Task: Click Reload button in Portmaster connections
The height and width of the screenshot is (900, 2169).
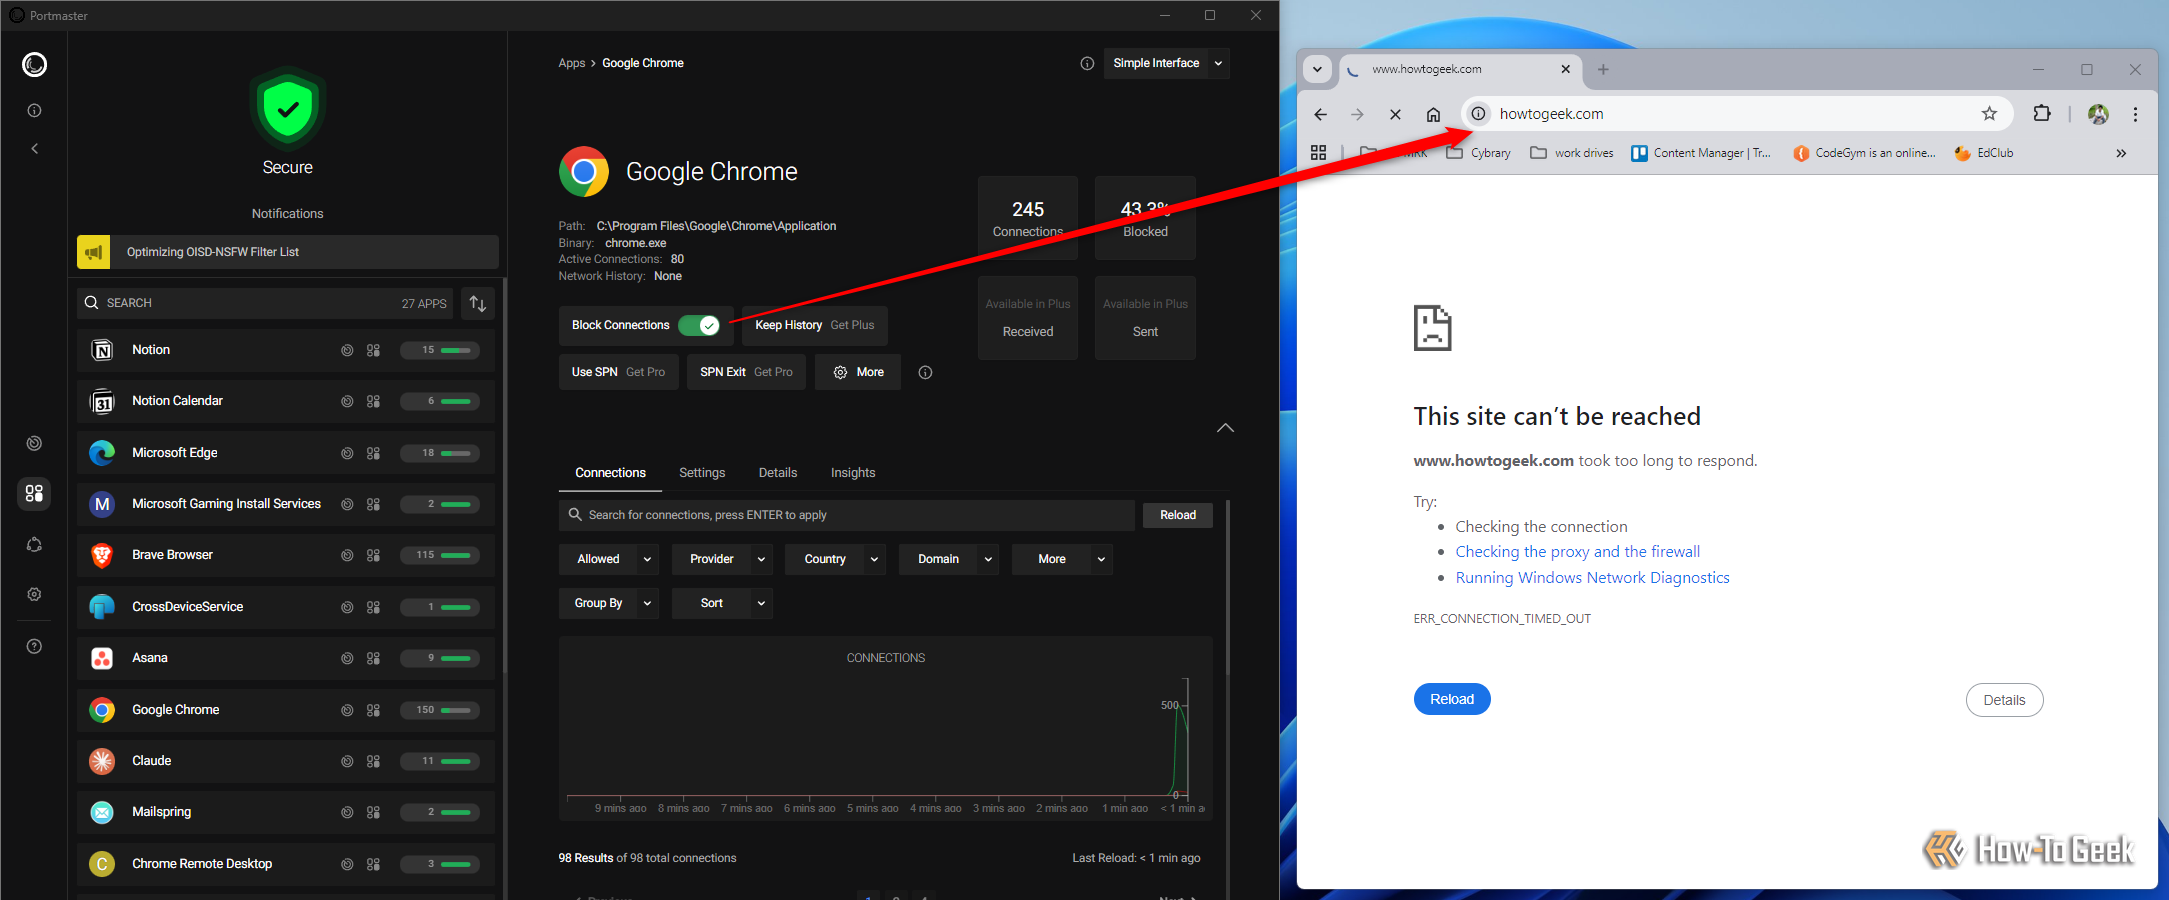Action: point(1178,515)
